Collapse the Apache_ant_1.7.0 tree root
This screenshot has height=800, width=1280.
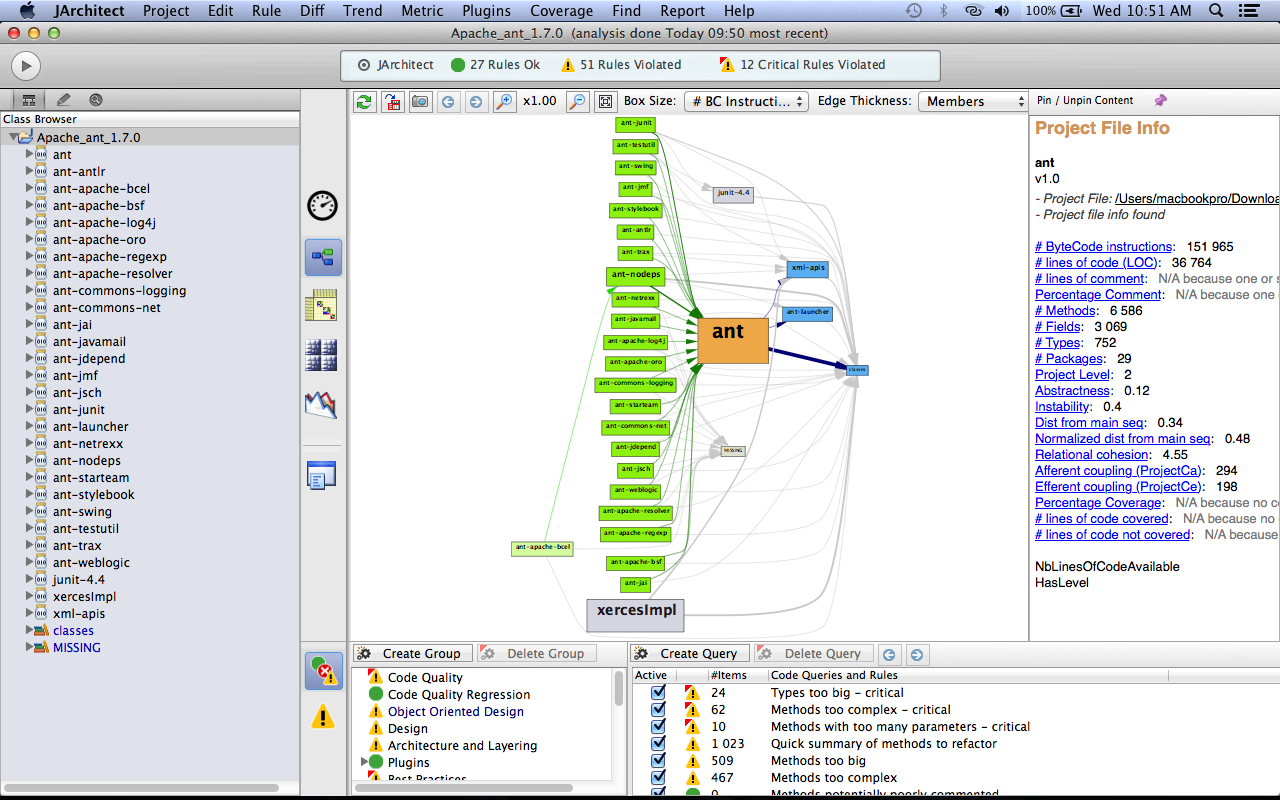[14, 137]
